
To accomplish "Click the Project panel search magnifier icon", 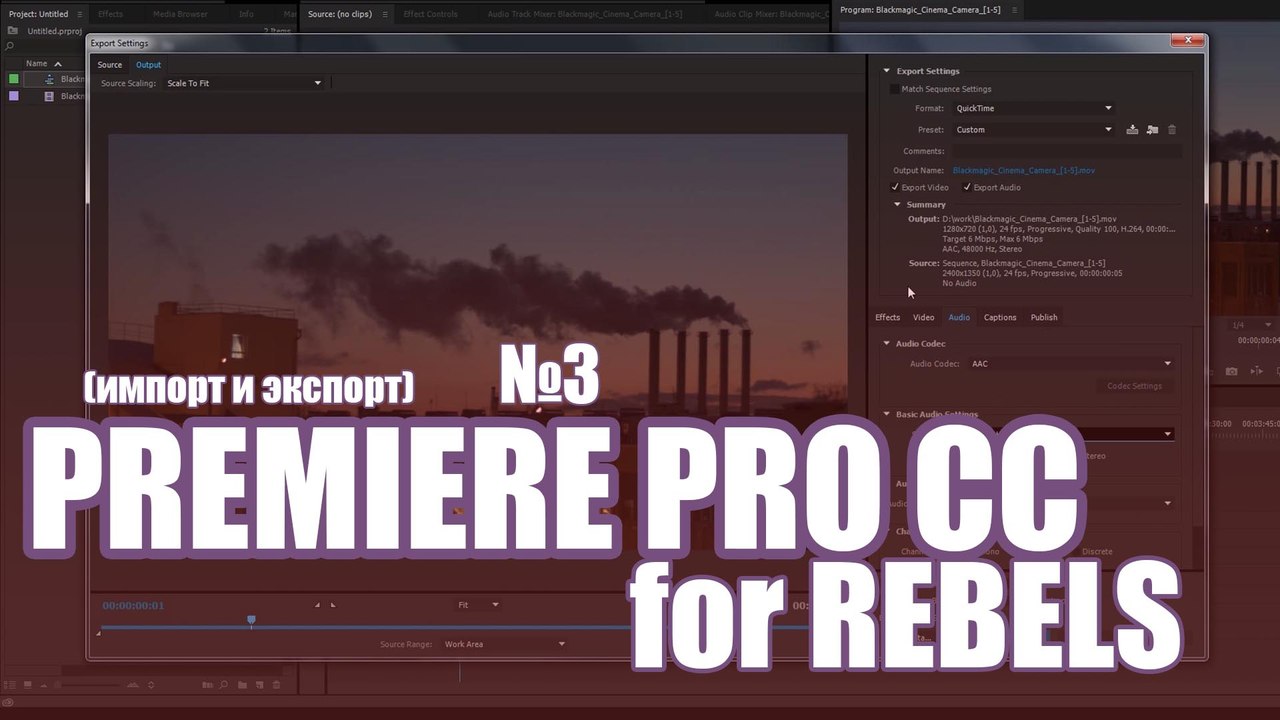I will (x=10, y=46).
